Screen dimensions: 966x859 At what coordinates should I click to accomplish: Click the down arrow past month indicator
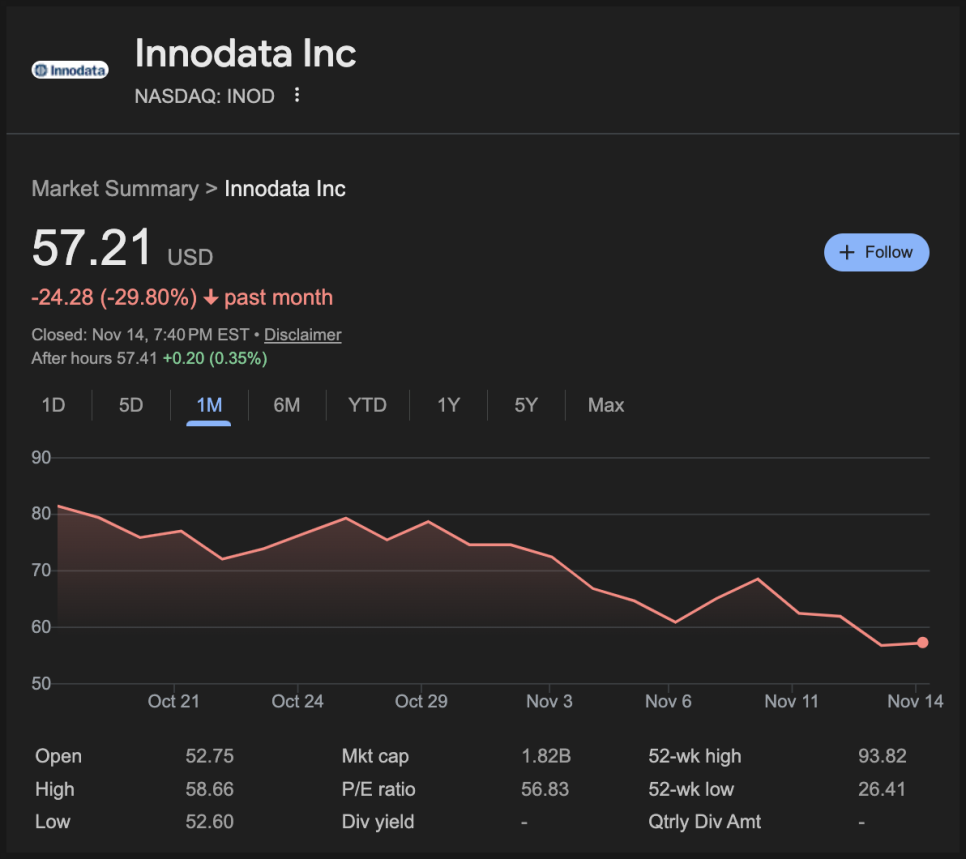(x=211, y=298)
